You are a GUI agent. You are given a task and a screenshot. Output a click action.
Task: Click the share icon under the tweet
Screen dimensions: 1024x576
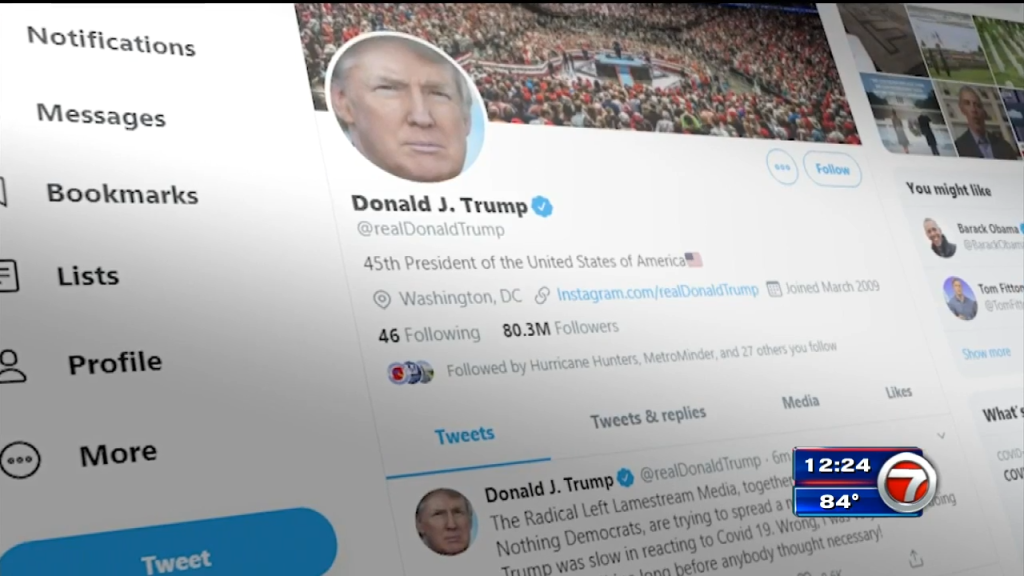click(x=916, y=558)
